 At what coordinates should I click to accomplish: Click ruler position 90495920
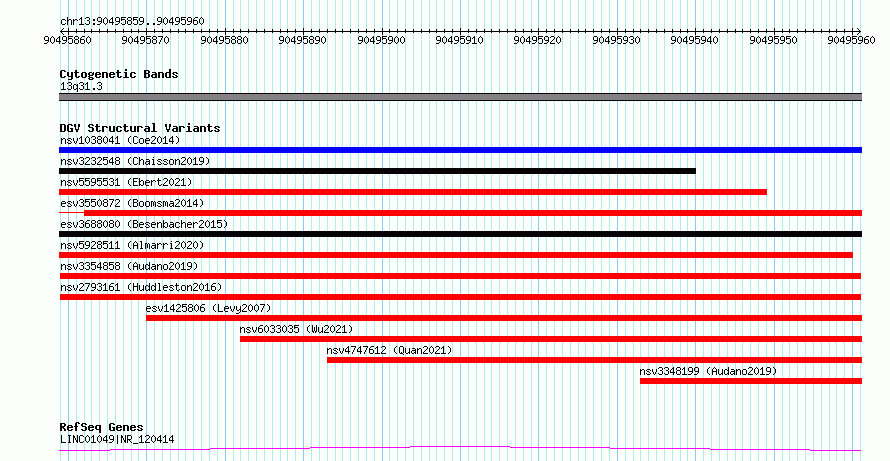[538, 40]
